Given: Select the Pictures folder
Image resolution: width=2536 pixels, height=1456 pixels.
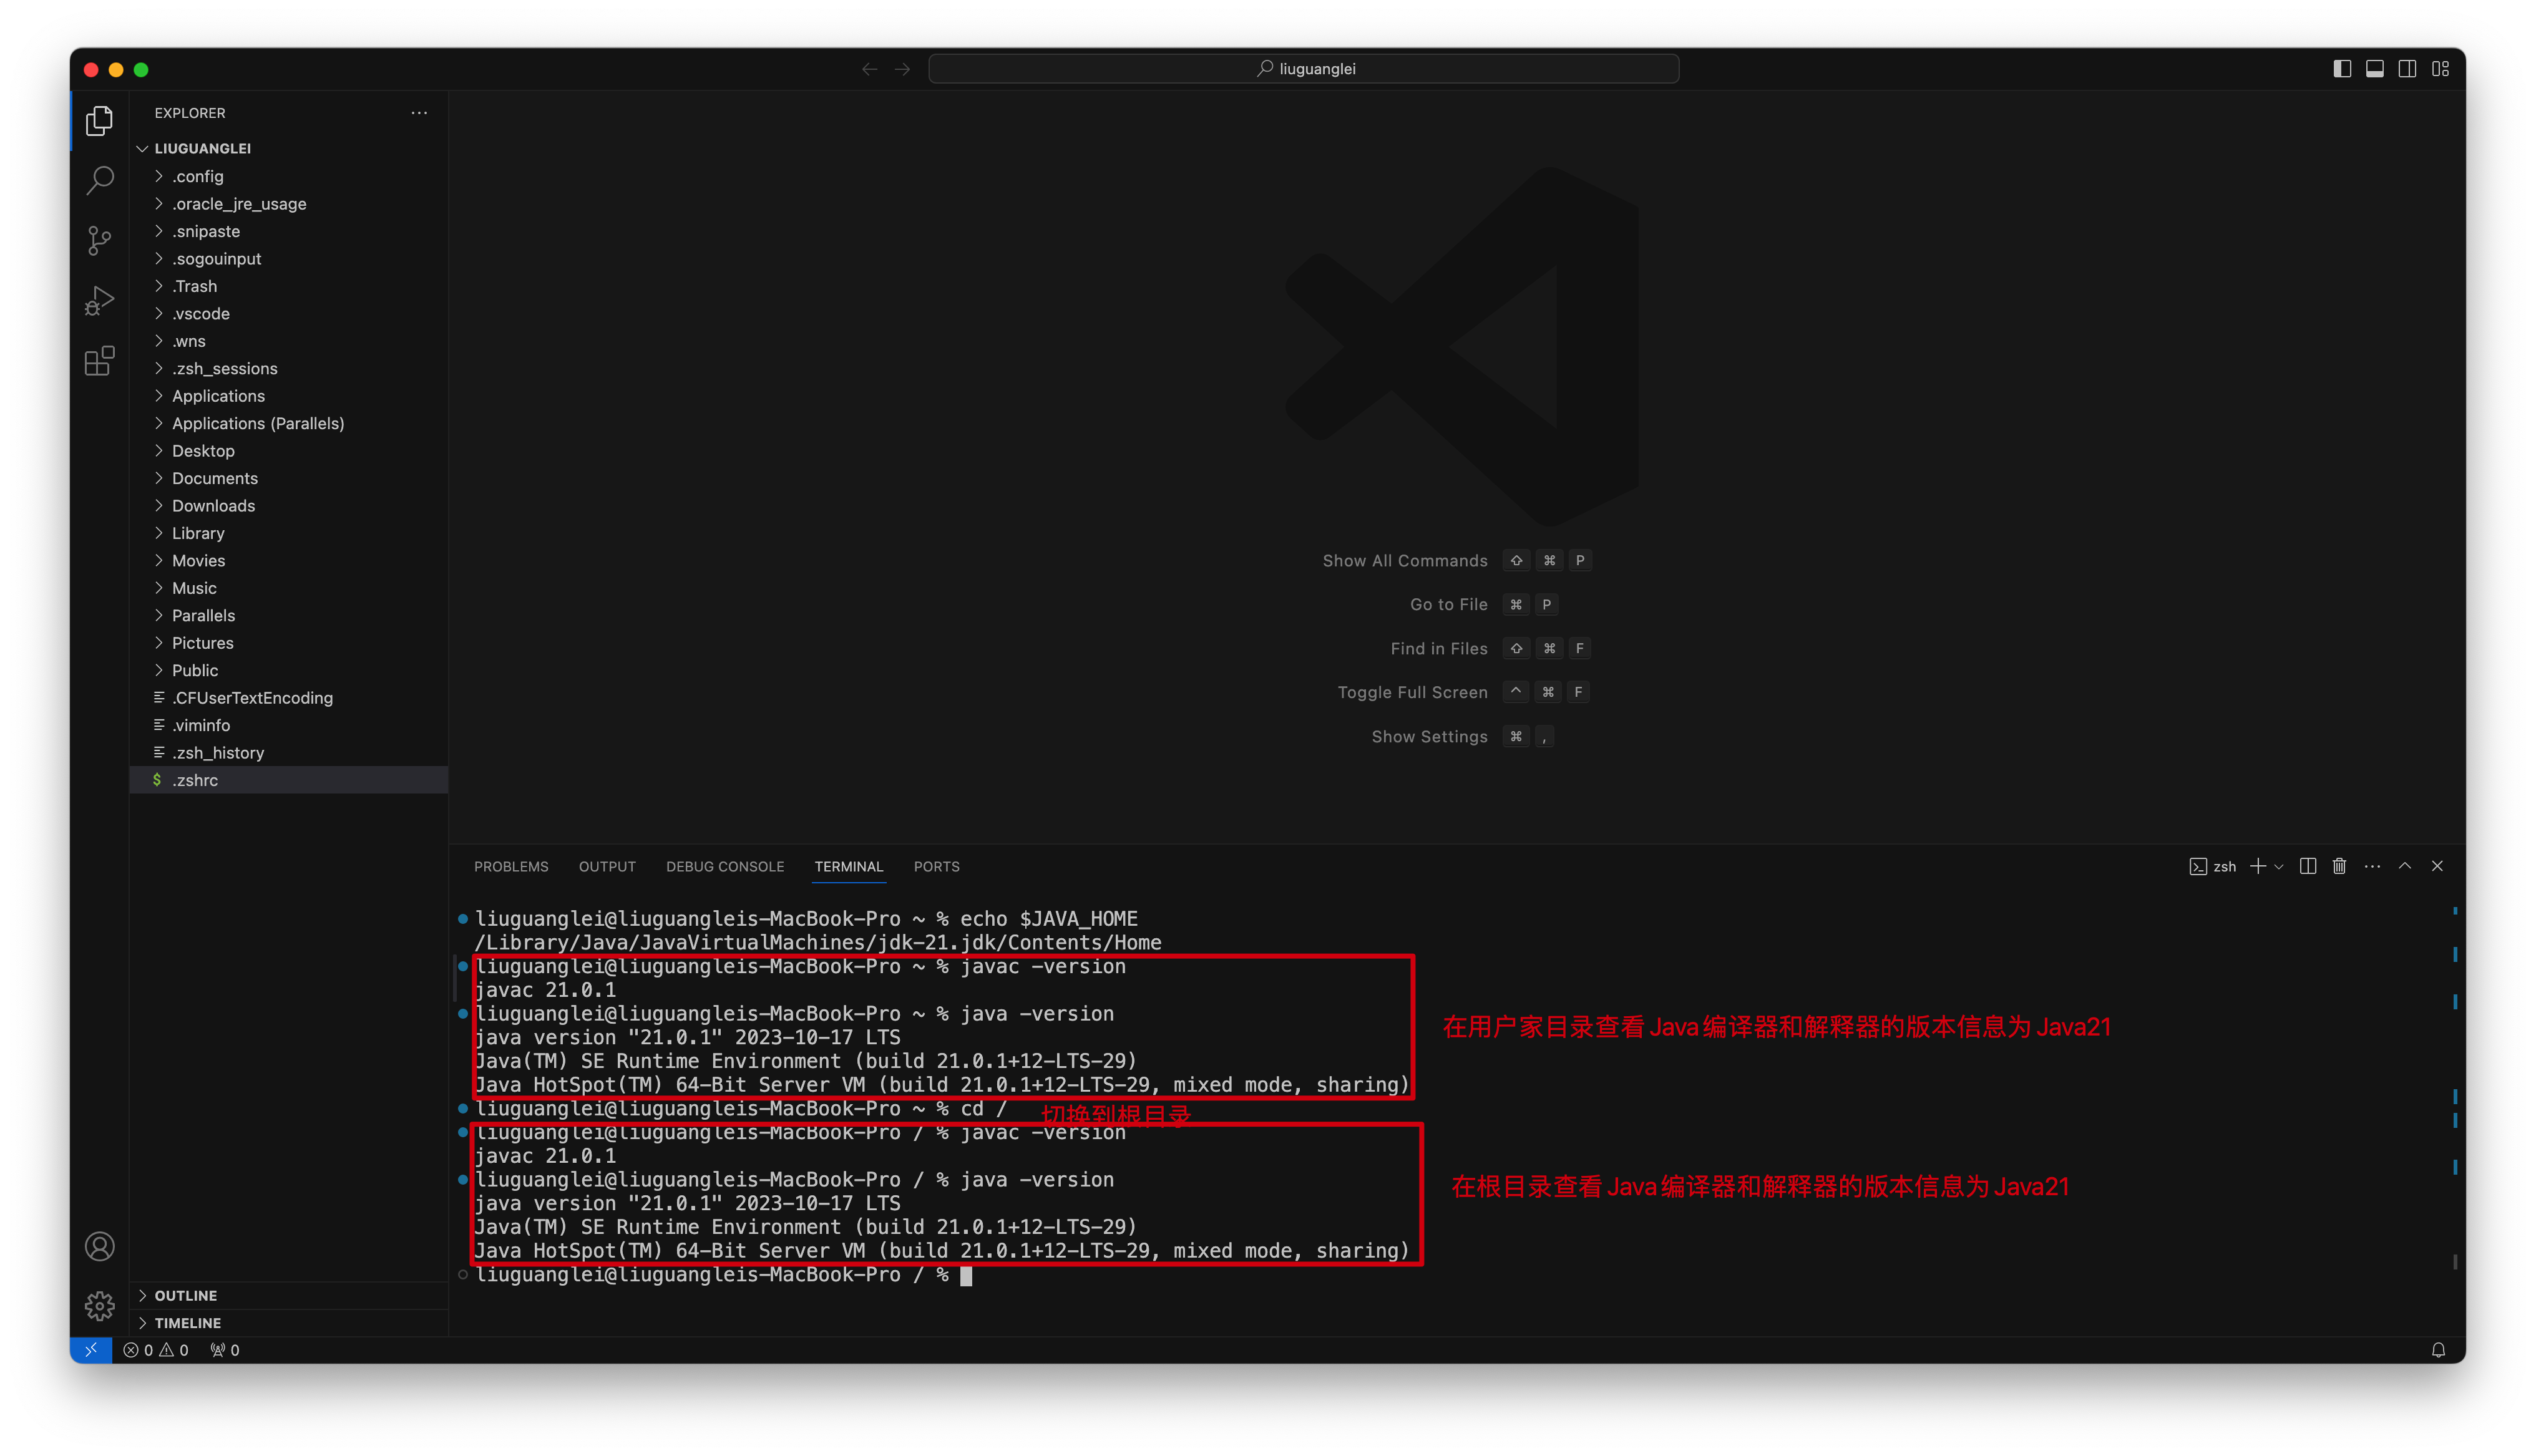Looking at the screenshot, I should [289, 642].
